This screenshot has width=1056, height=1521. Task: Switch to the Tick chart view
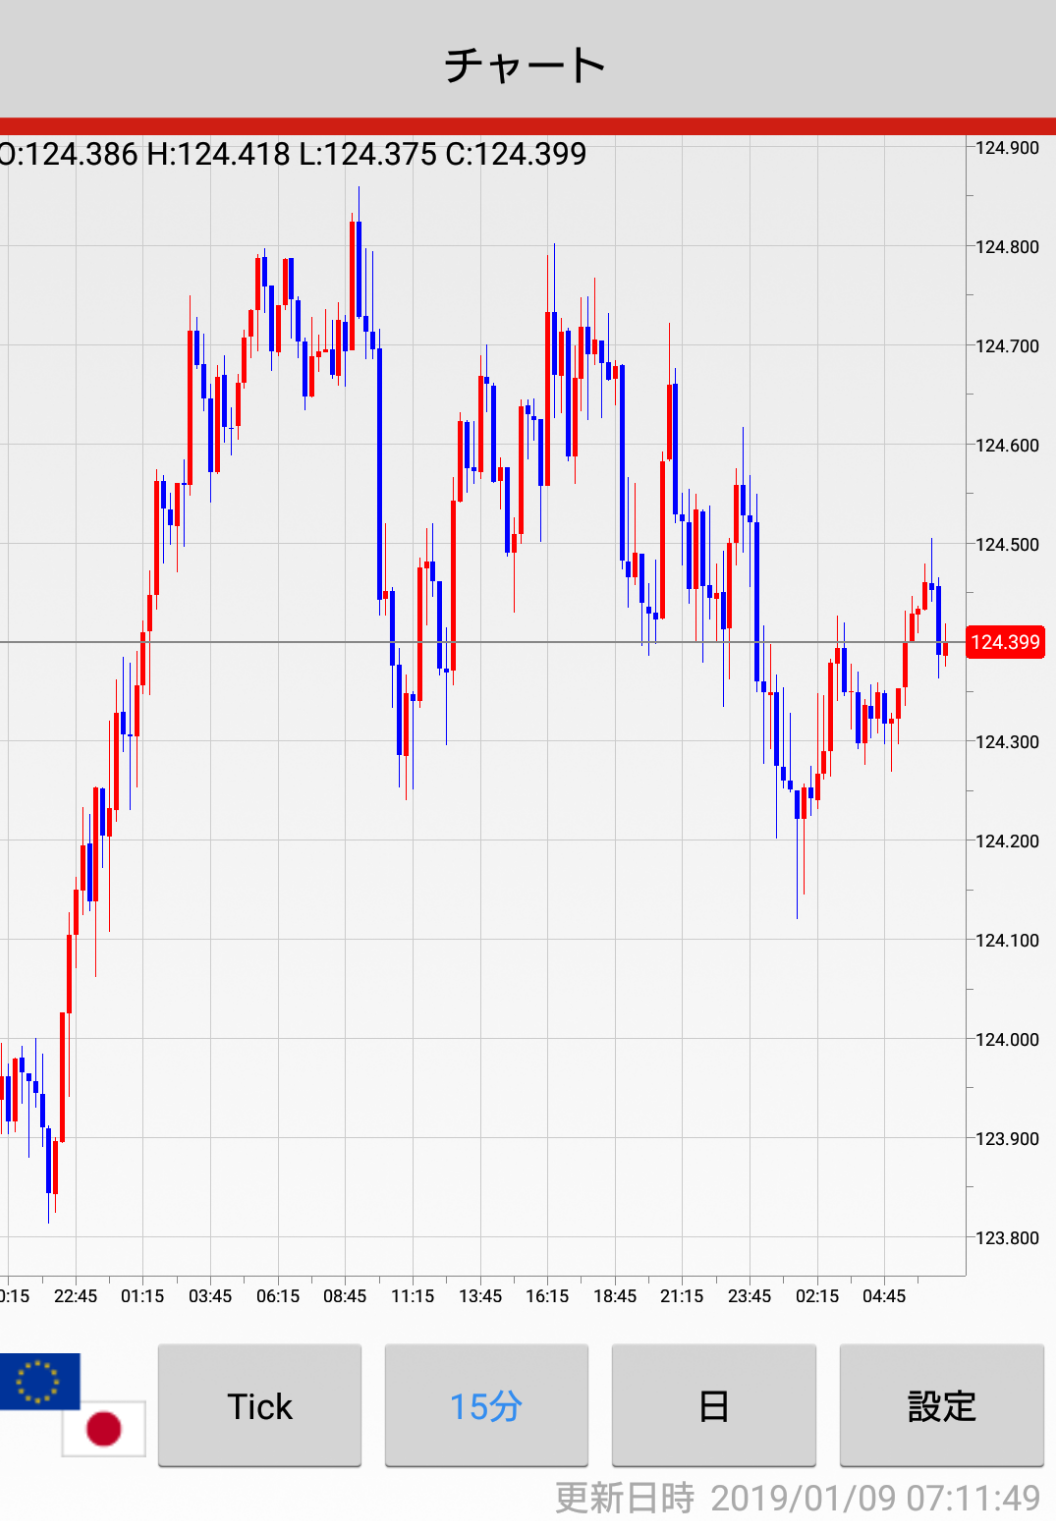[260, 1406]
